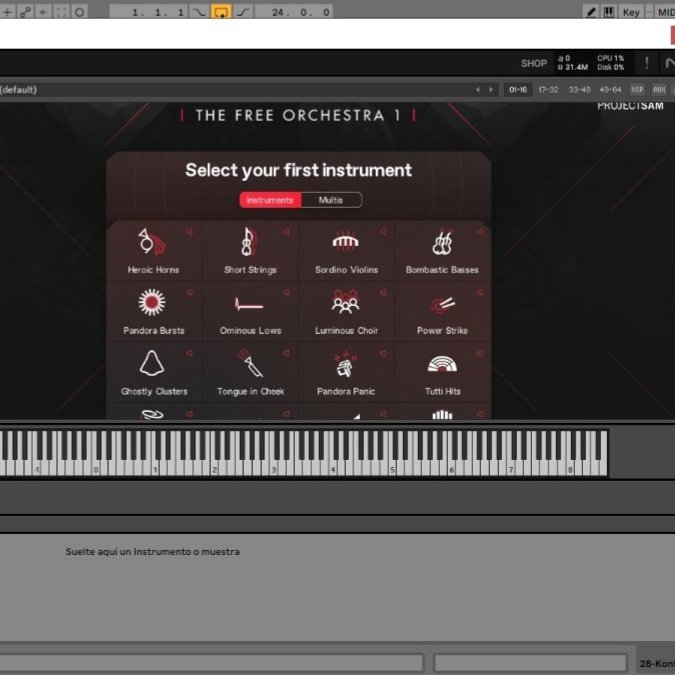Screen dimensions: 675x675
Task: Preview Pandora Bursts with its speaker icon
Action: (x=189, y=293)
